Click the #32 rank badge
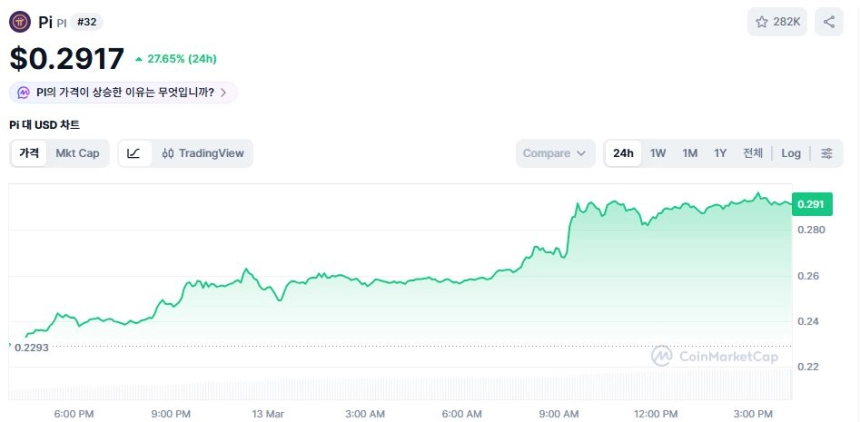Image resolution: width=860 pixels, height=422 pixels. (x=87, y=22)
